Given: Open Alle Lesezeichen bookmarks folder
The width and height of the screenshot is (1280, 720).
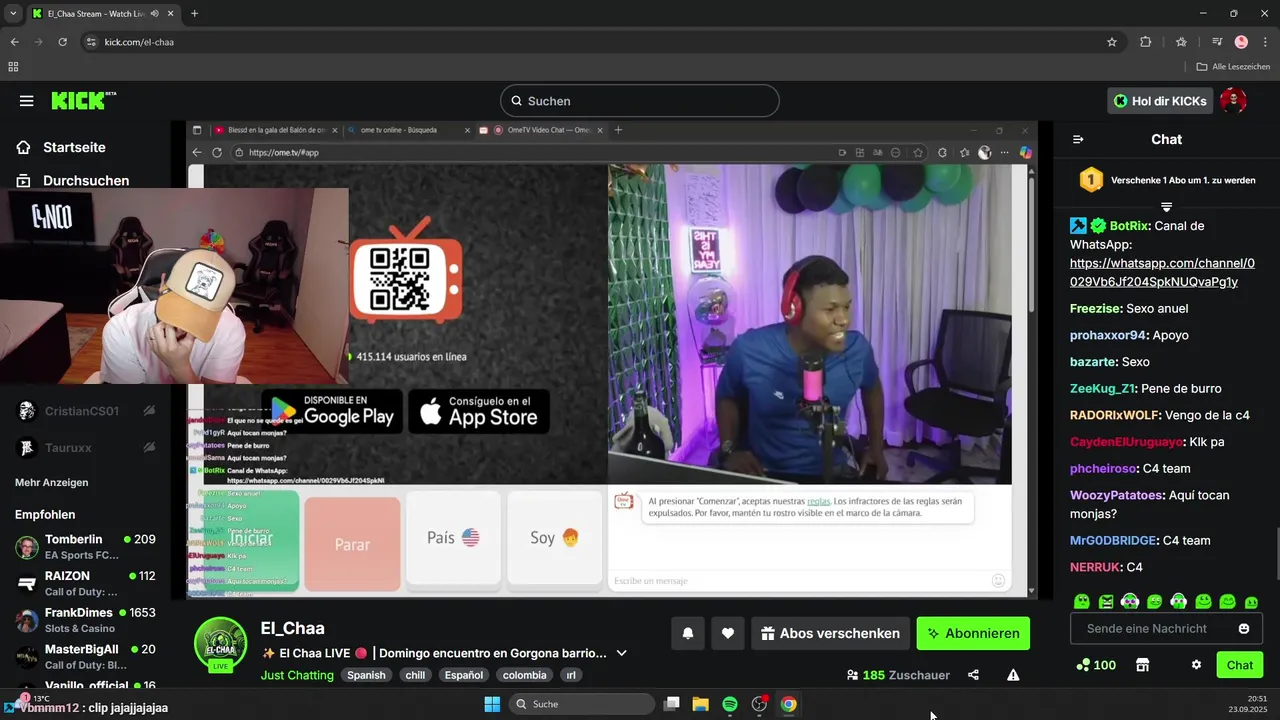Looking at the screenshot, I should pos(1233,67).
